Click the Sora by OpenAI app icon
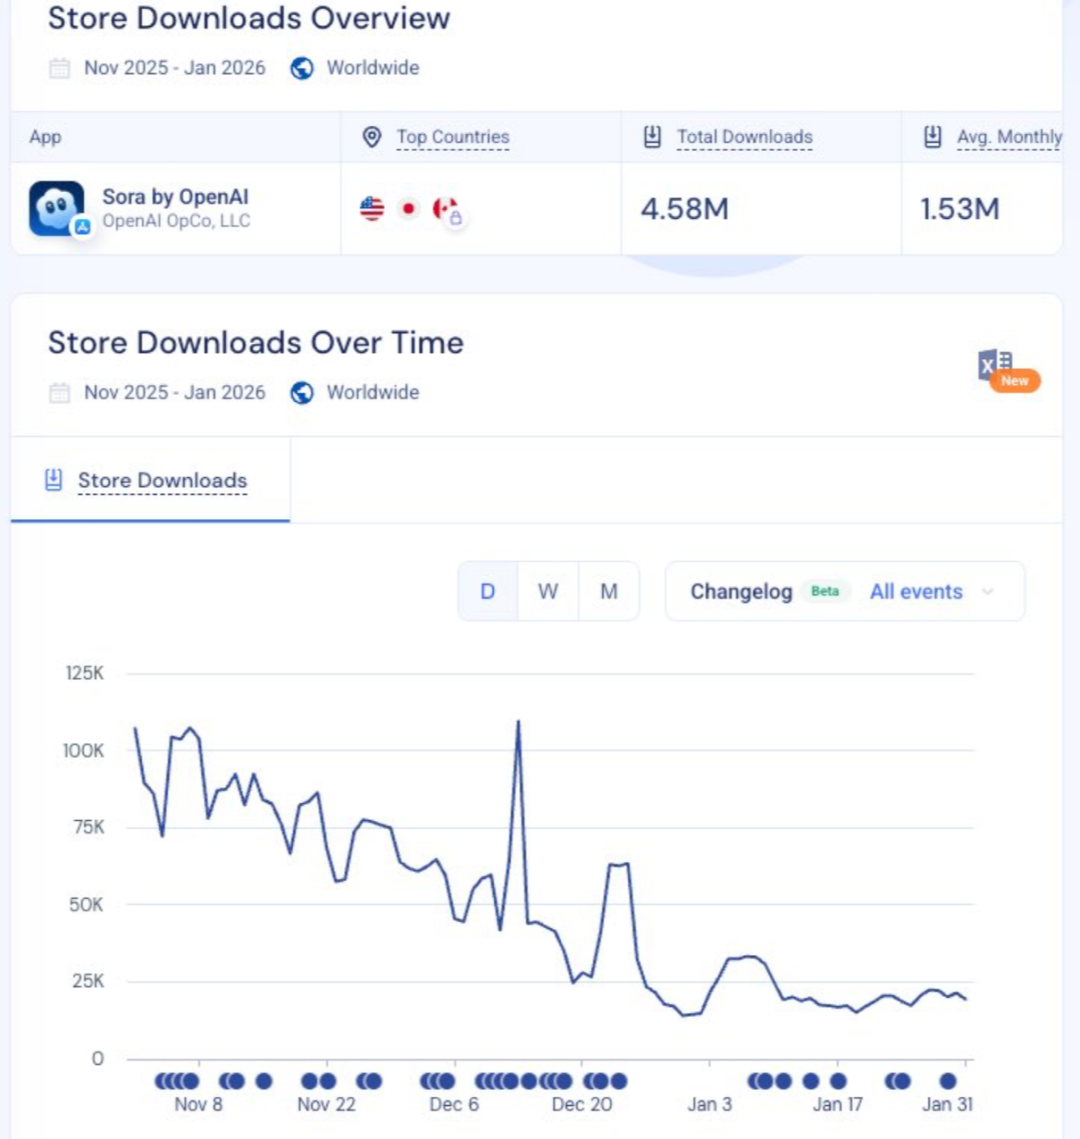 tap(57, 208)
